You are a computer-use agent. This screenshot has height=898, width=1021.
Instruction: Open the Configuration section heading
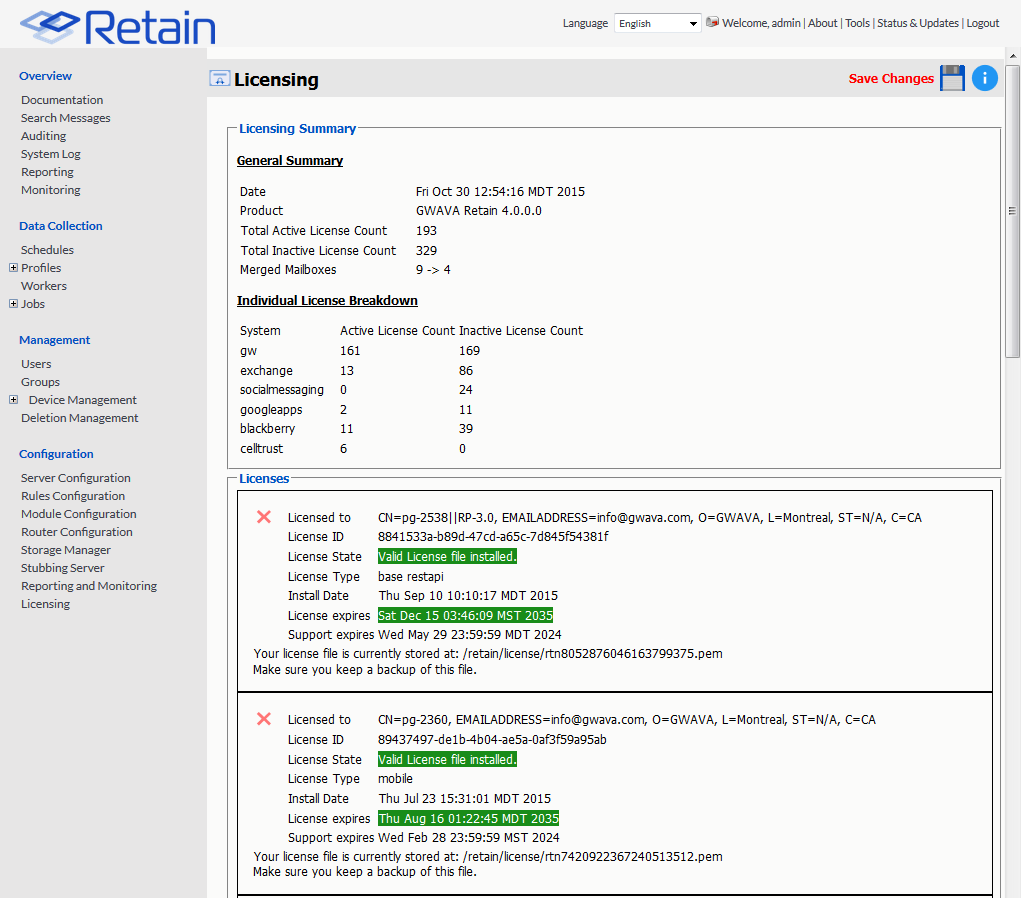click(56, 454)
